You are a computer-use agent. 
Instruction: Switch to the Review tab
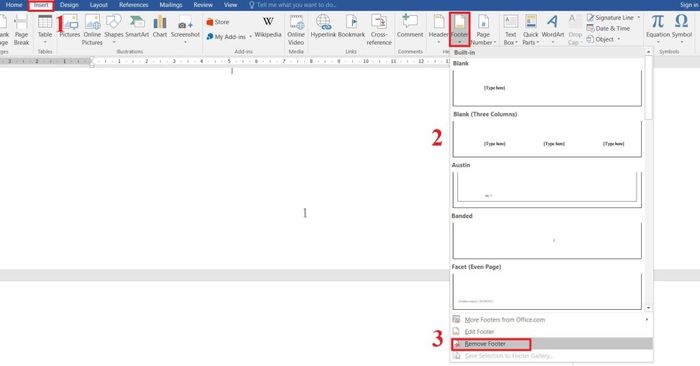[203, 5]
